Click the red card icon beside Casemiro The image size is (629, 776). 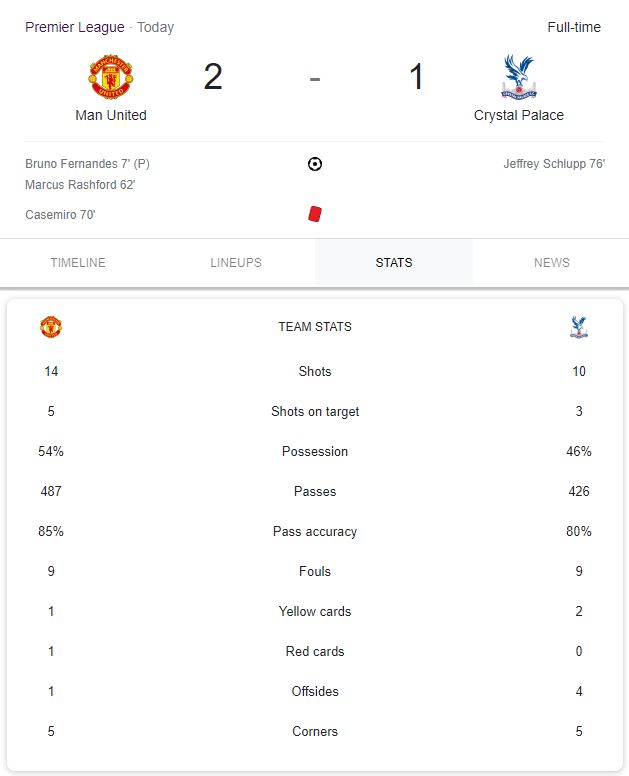click(315, 214)
